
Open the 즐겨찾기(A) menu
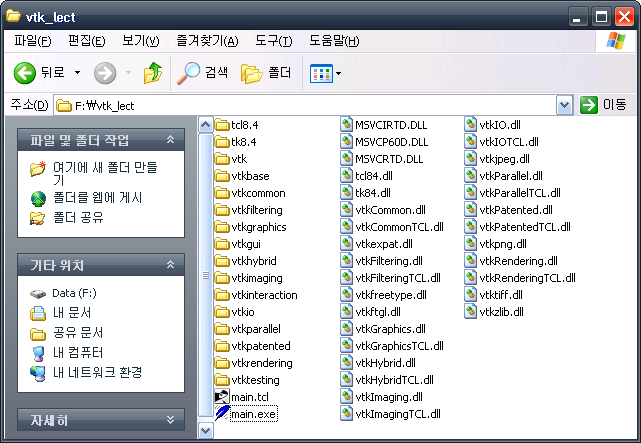pyautogui.click(x=207, y=41)
